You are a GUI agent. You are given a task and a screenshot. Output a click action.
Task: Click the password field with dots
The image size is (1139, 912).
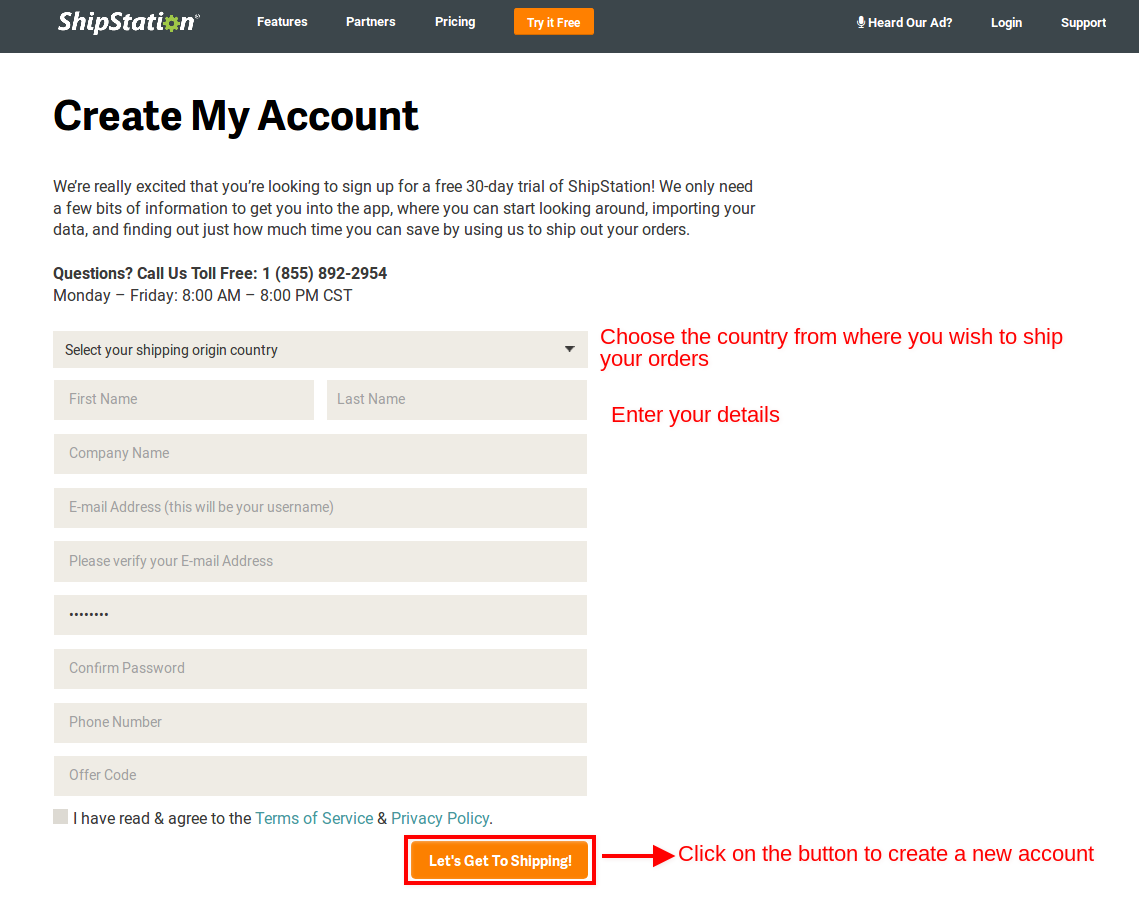tap(320, 615)
